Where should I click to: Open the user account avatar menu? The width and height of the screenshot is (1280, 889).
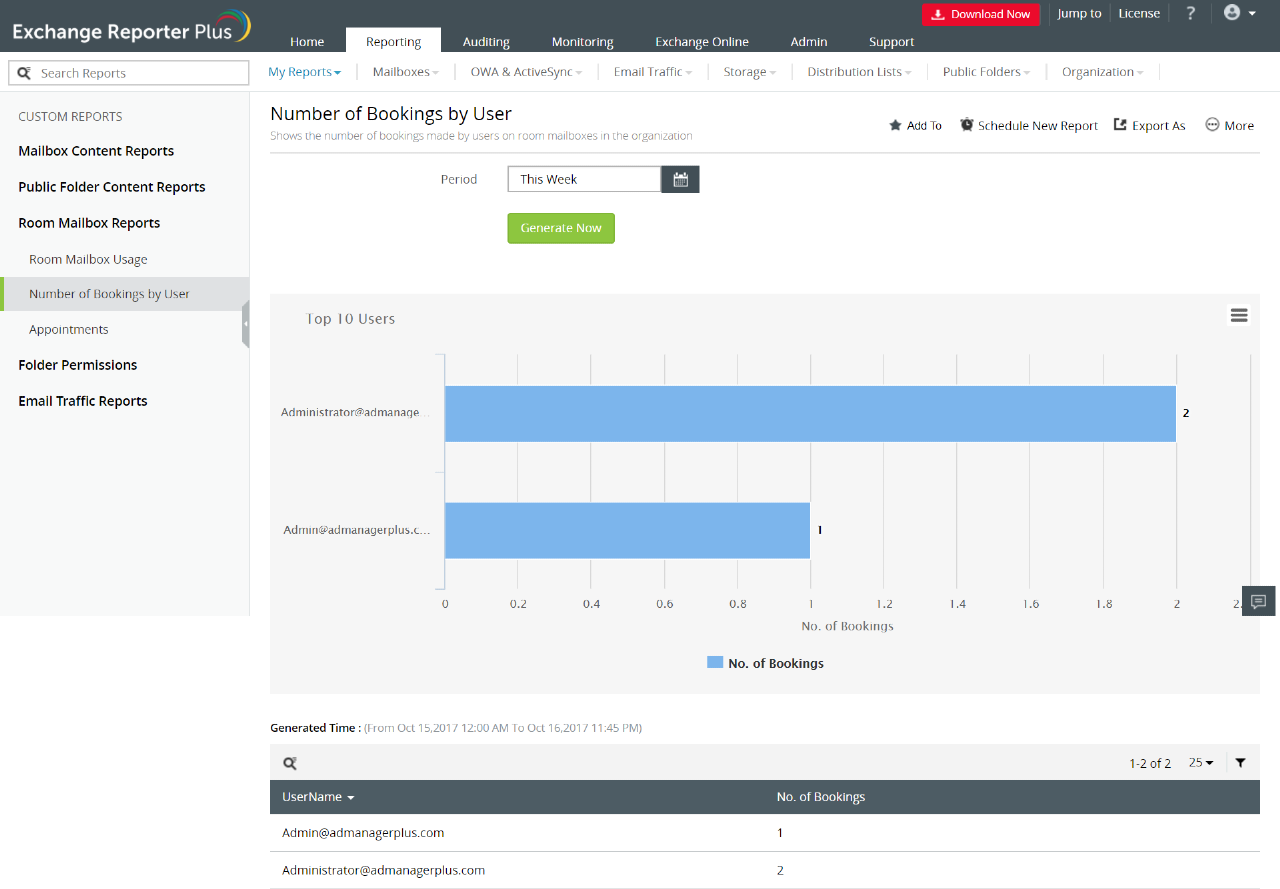[1239, 14]
